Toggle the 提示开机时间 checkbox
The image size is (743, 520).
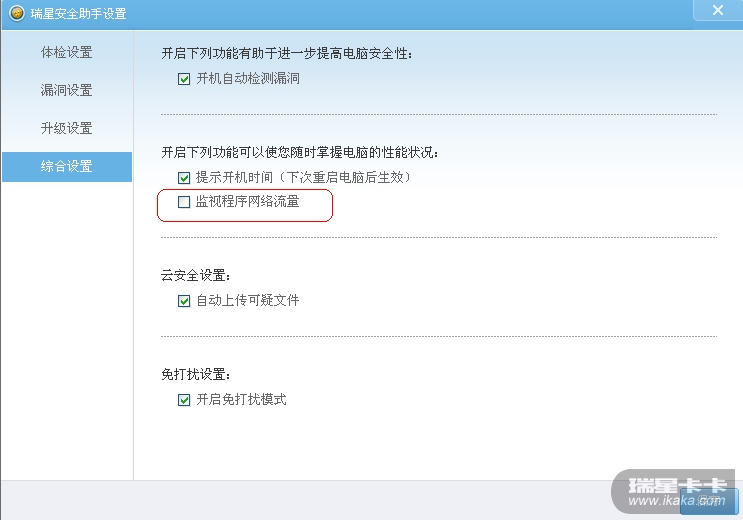pos(184,178)
